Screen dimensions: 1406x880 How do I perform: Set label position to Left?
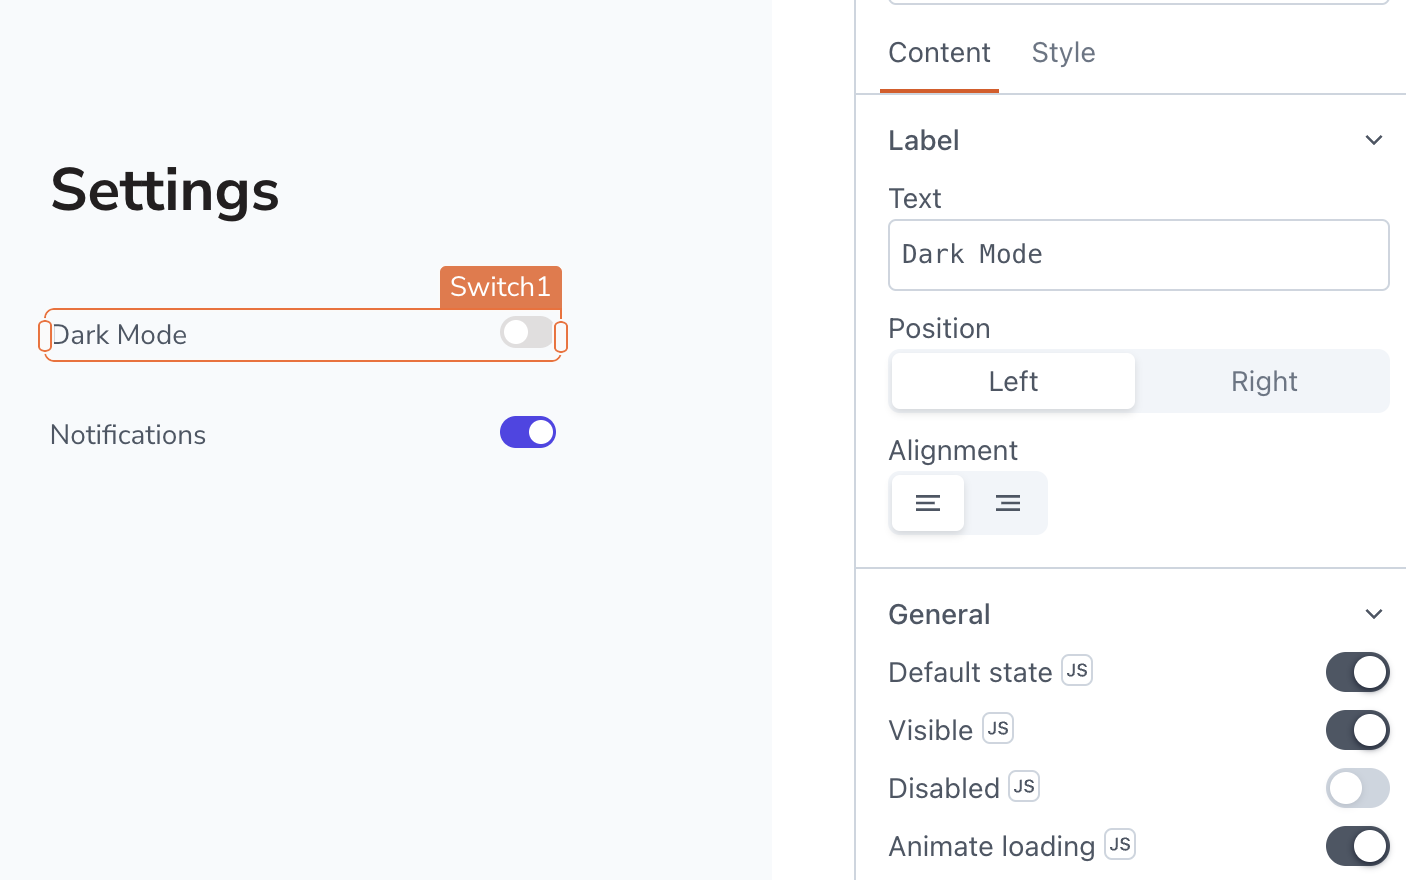(1013, 381)
